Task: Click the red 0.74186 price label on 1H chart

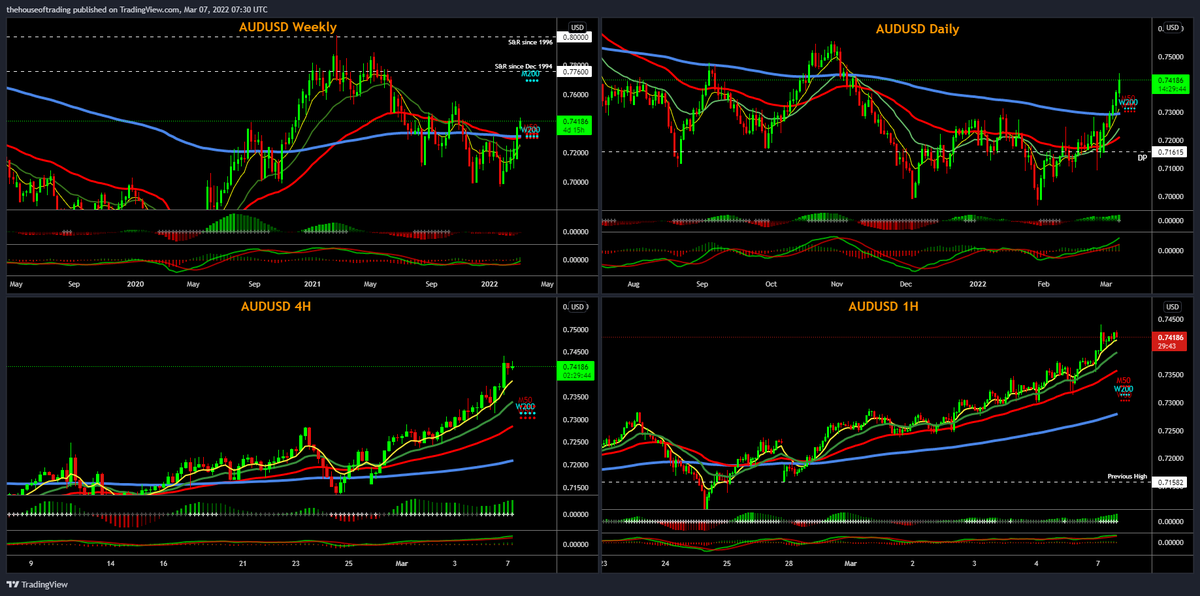Action: (x=1170, y=342)
